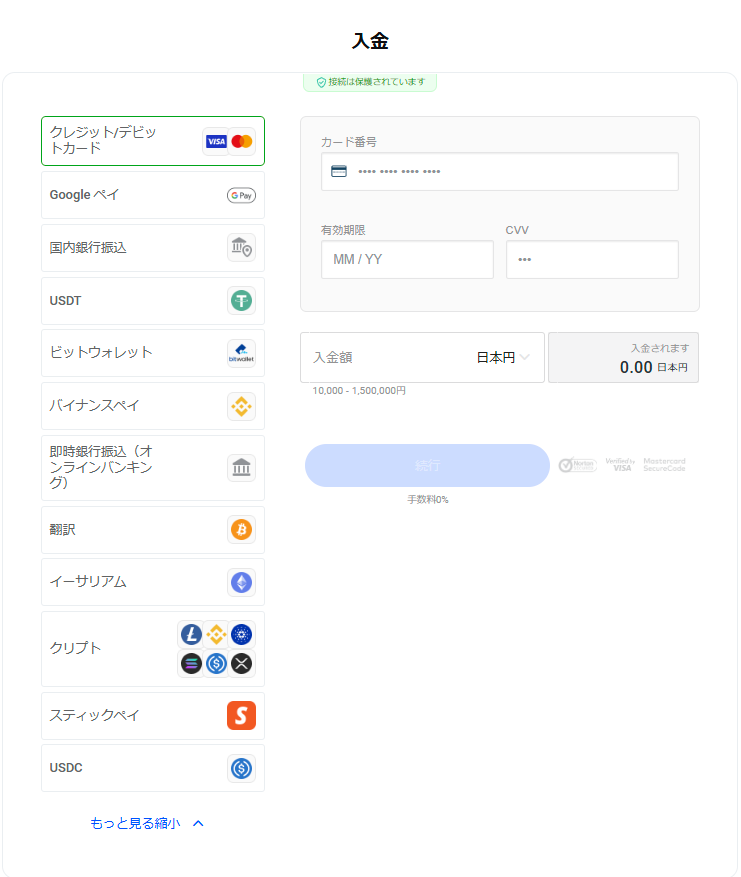
Task: Select the Cardano icon
Action: 241,634
